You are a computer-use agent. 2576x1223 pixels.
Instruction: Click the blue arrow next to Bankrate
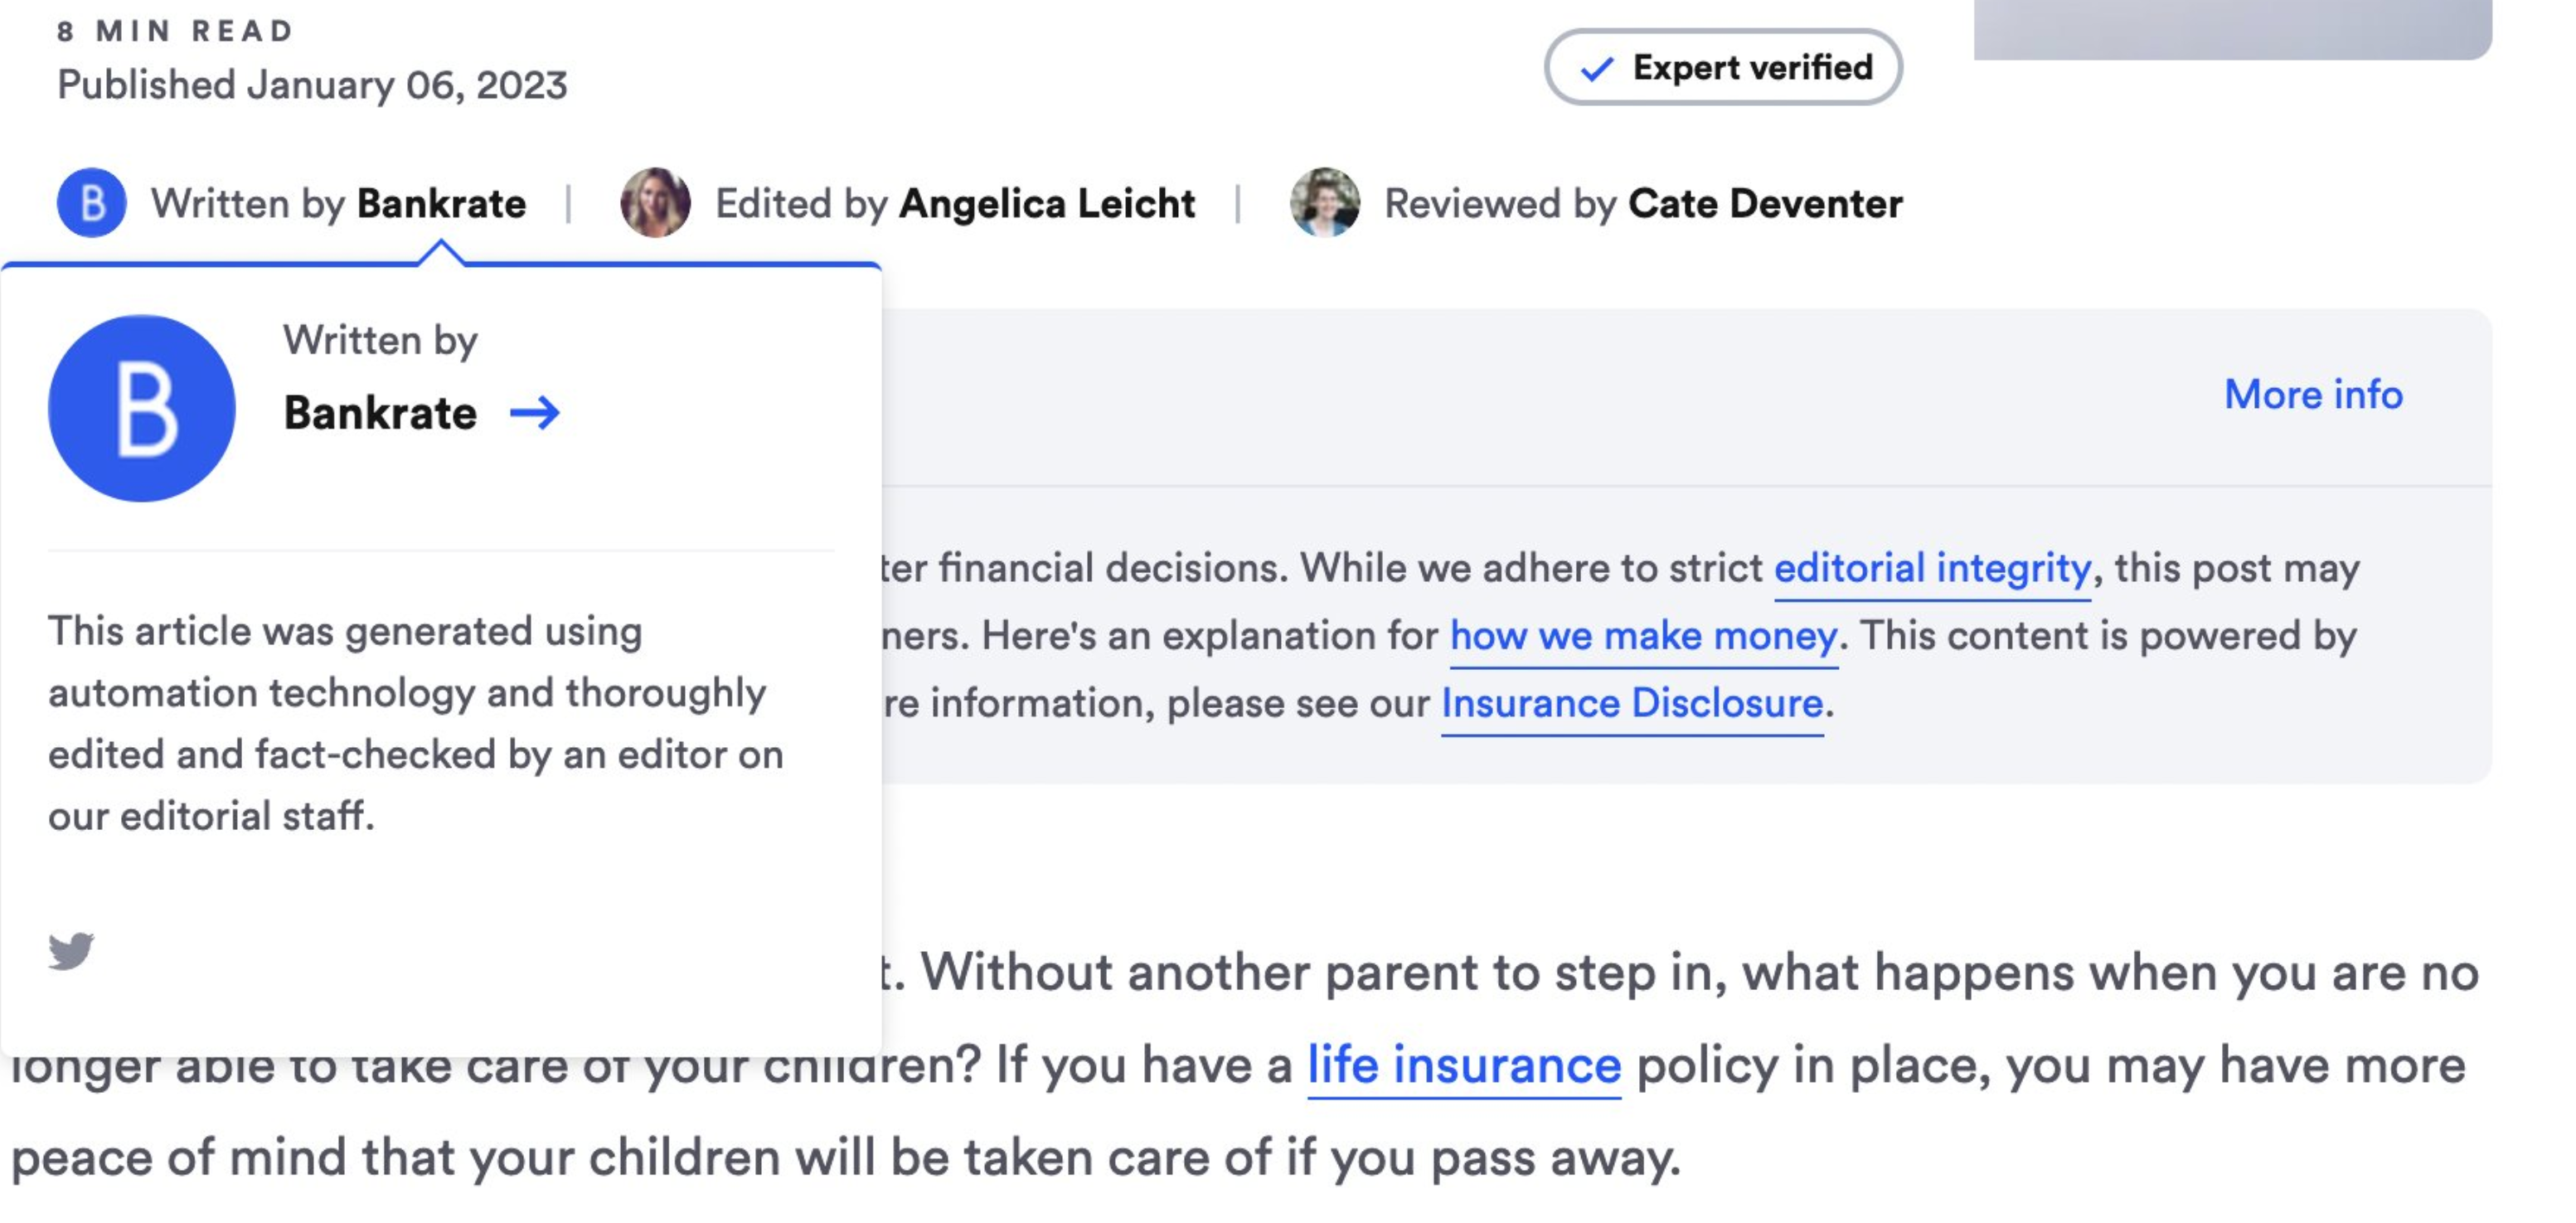coord(535,412)
